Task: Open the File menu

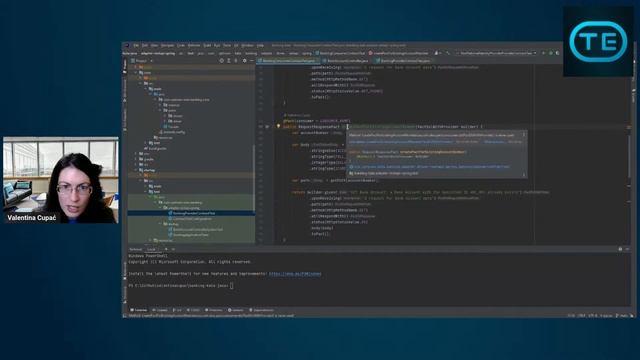Action: pos(136,45)
